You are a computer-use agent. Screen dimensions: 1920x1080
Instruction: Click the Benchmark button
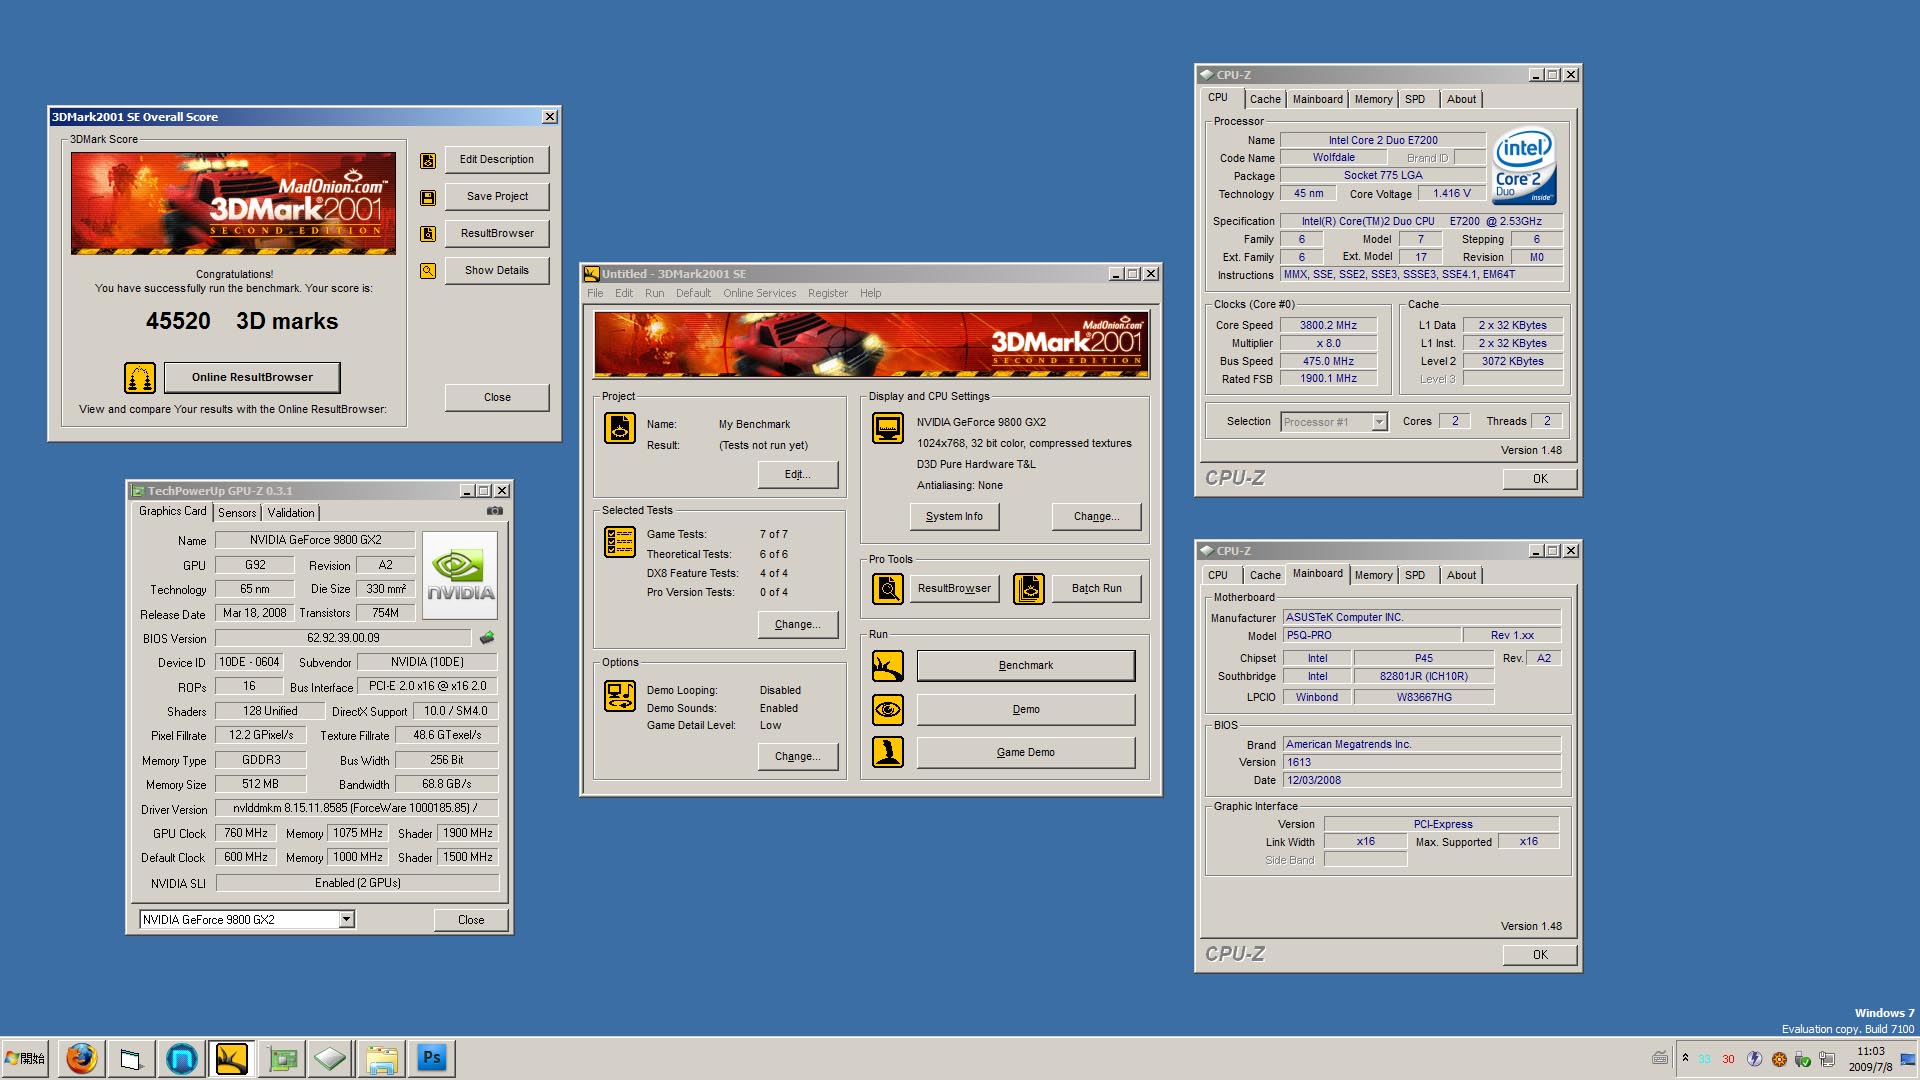[1026, 666]
